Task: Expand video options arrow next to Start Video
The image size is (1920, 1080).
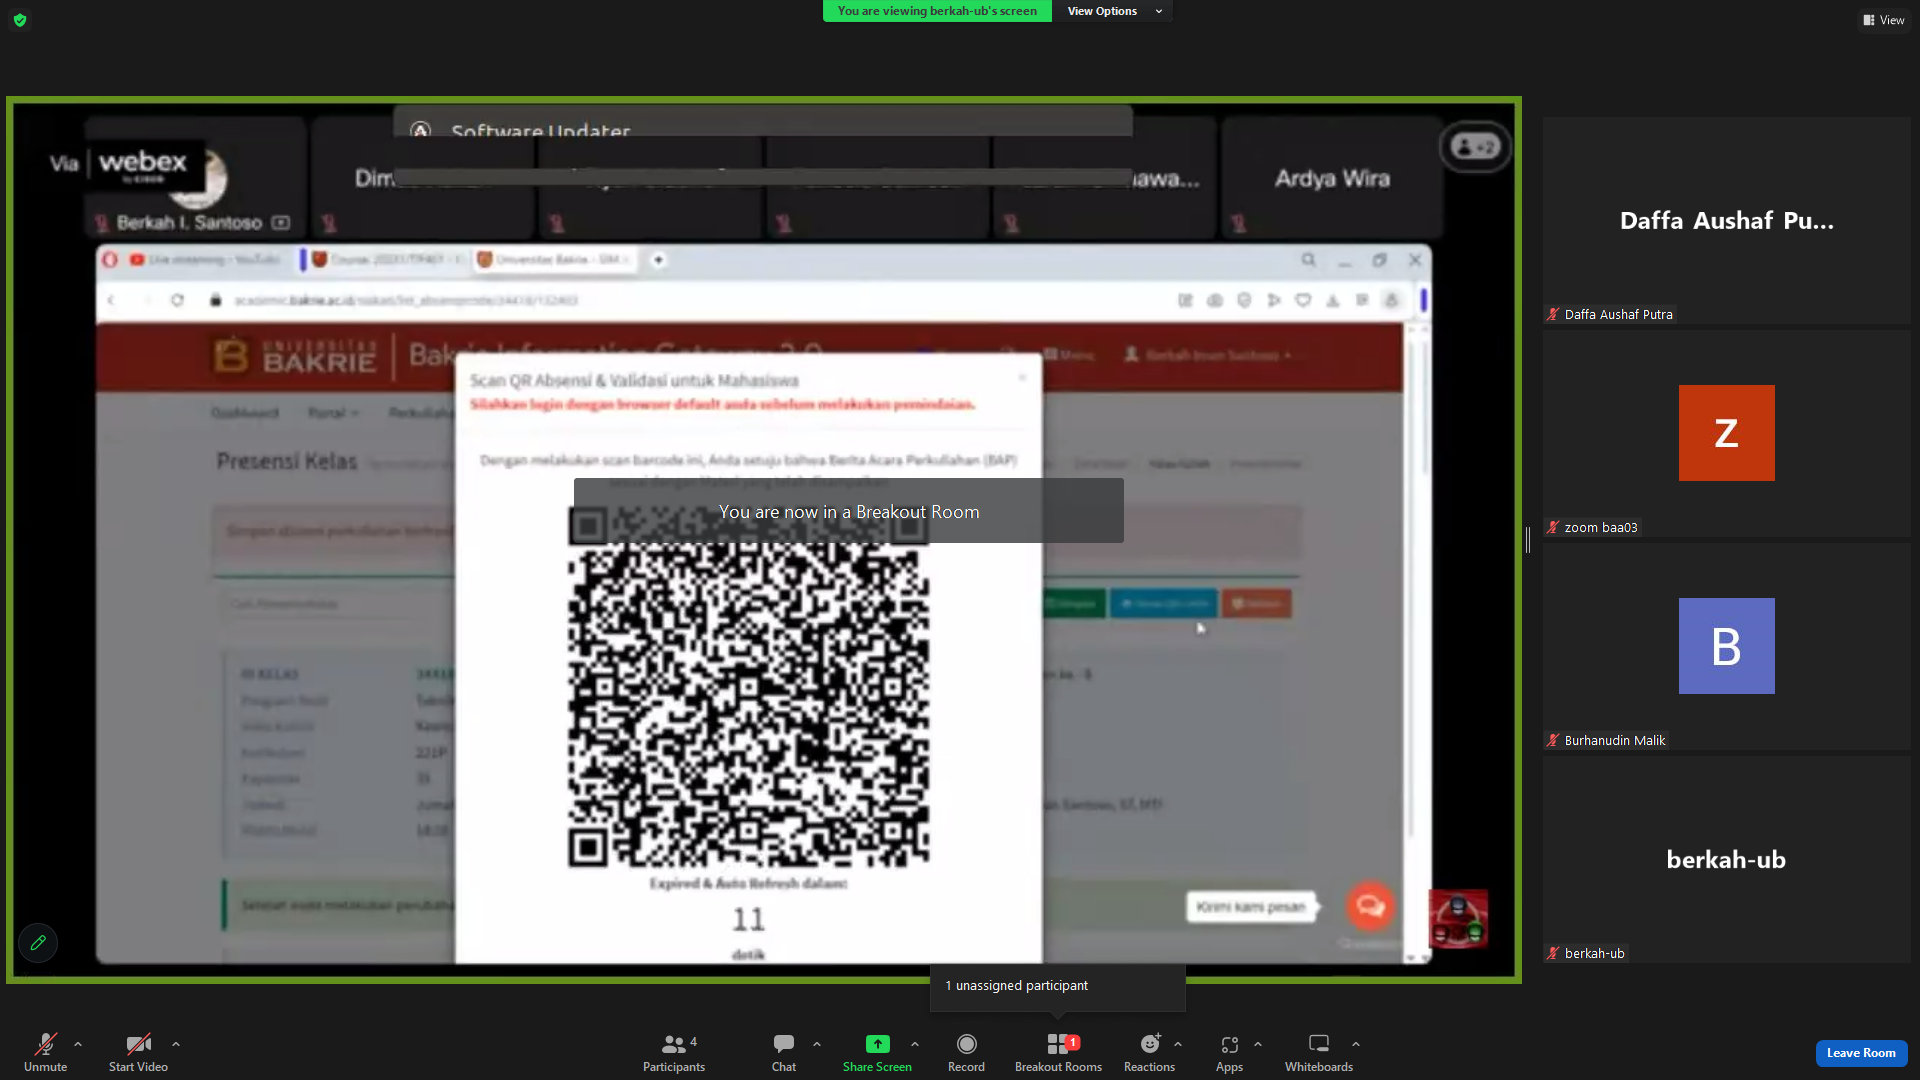Action: pyautogui.click(x=176, y=1044)
